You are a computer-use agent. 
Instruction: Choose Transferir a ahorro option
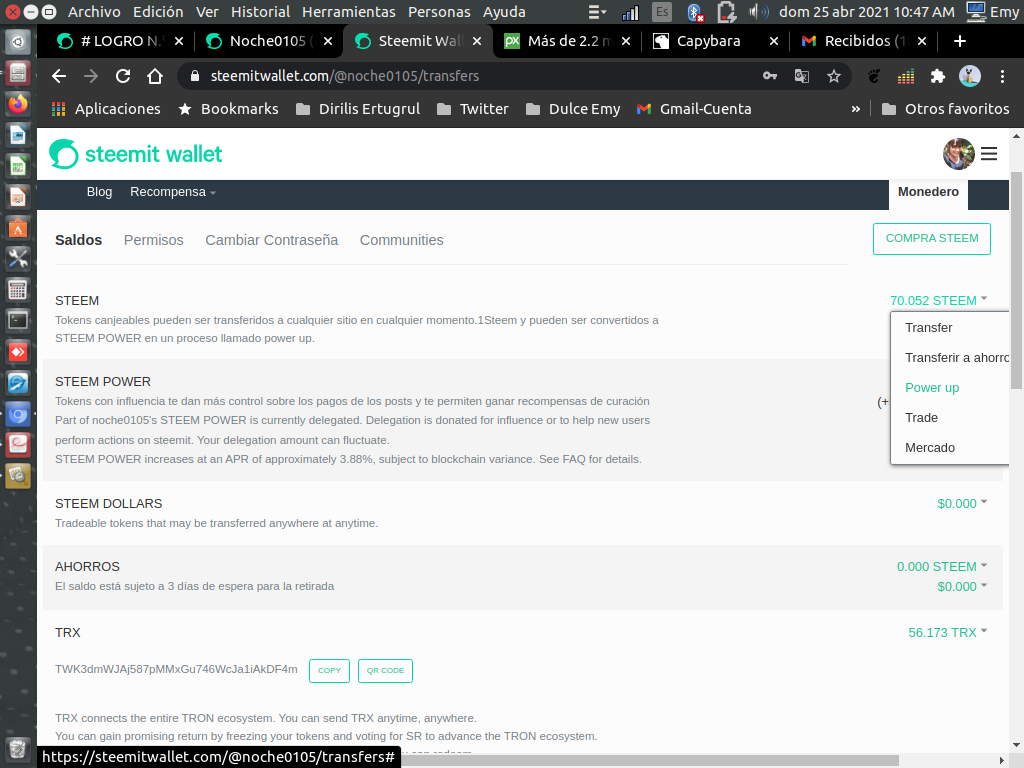pyautogui.click(x=957, y=358)
